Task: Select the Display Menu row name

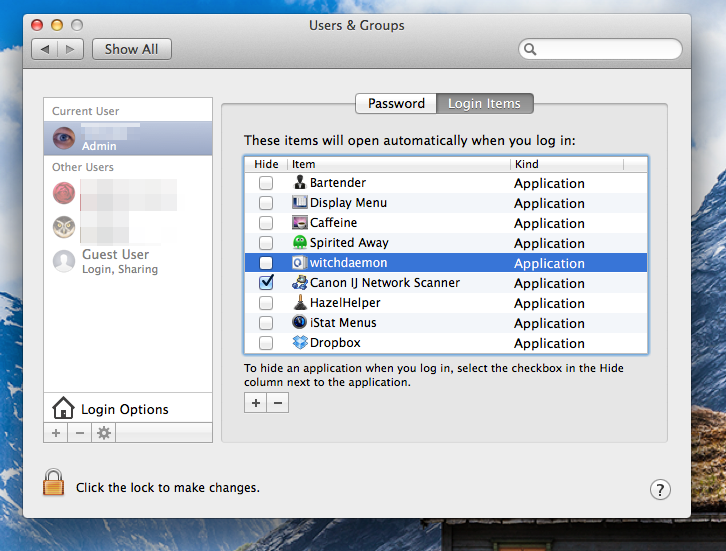Action: click(x=348, y=203)
